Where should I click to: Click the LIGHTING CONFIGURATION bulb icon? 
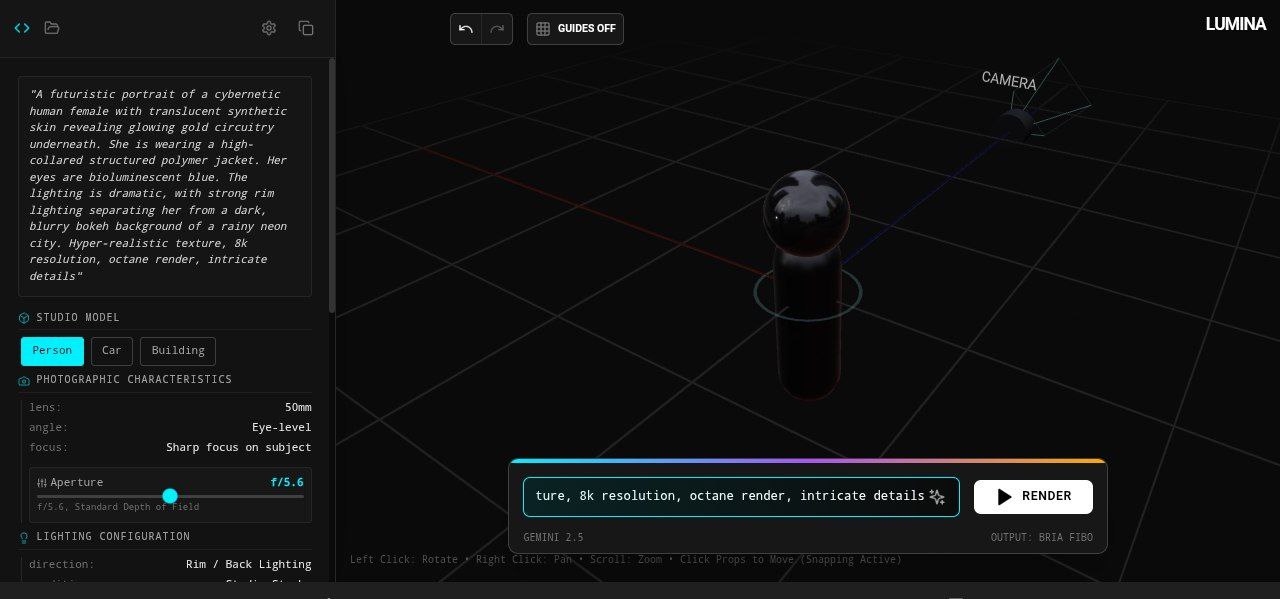24,537
